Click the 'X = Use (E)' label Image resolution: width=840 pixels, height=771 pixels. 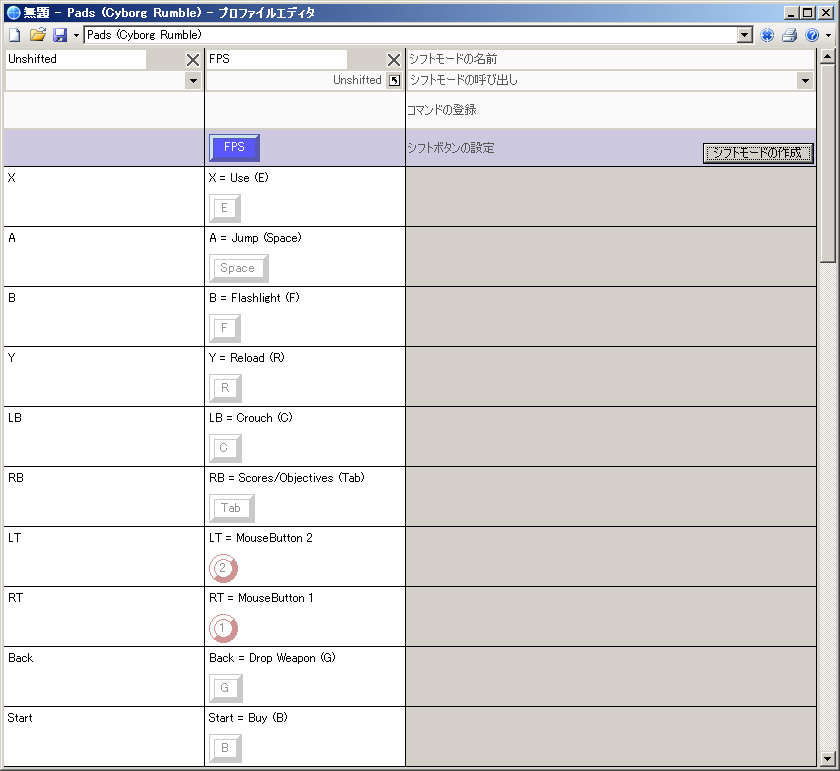coord(238,178)
